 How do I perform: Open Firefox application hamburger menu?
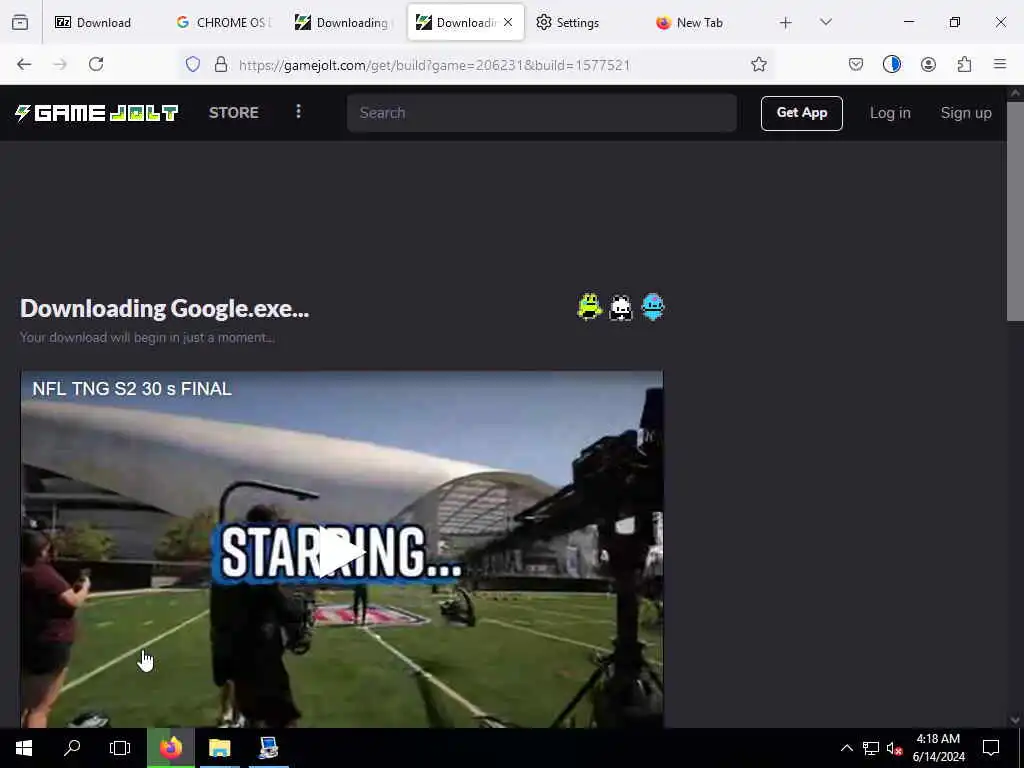click(1000, 64)
